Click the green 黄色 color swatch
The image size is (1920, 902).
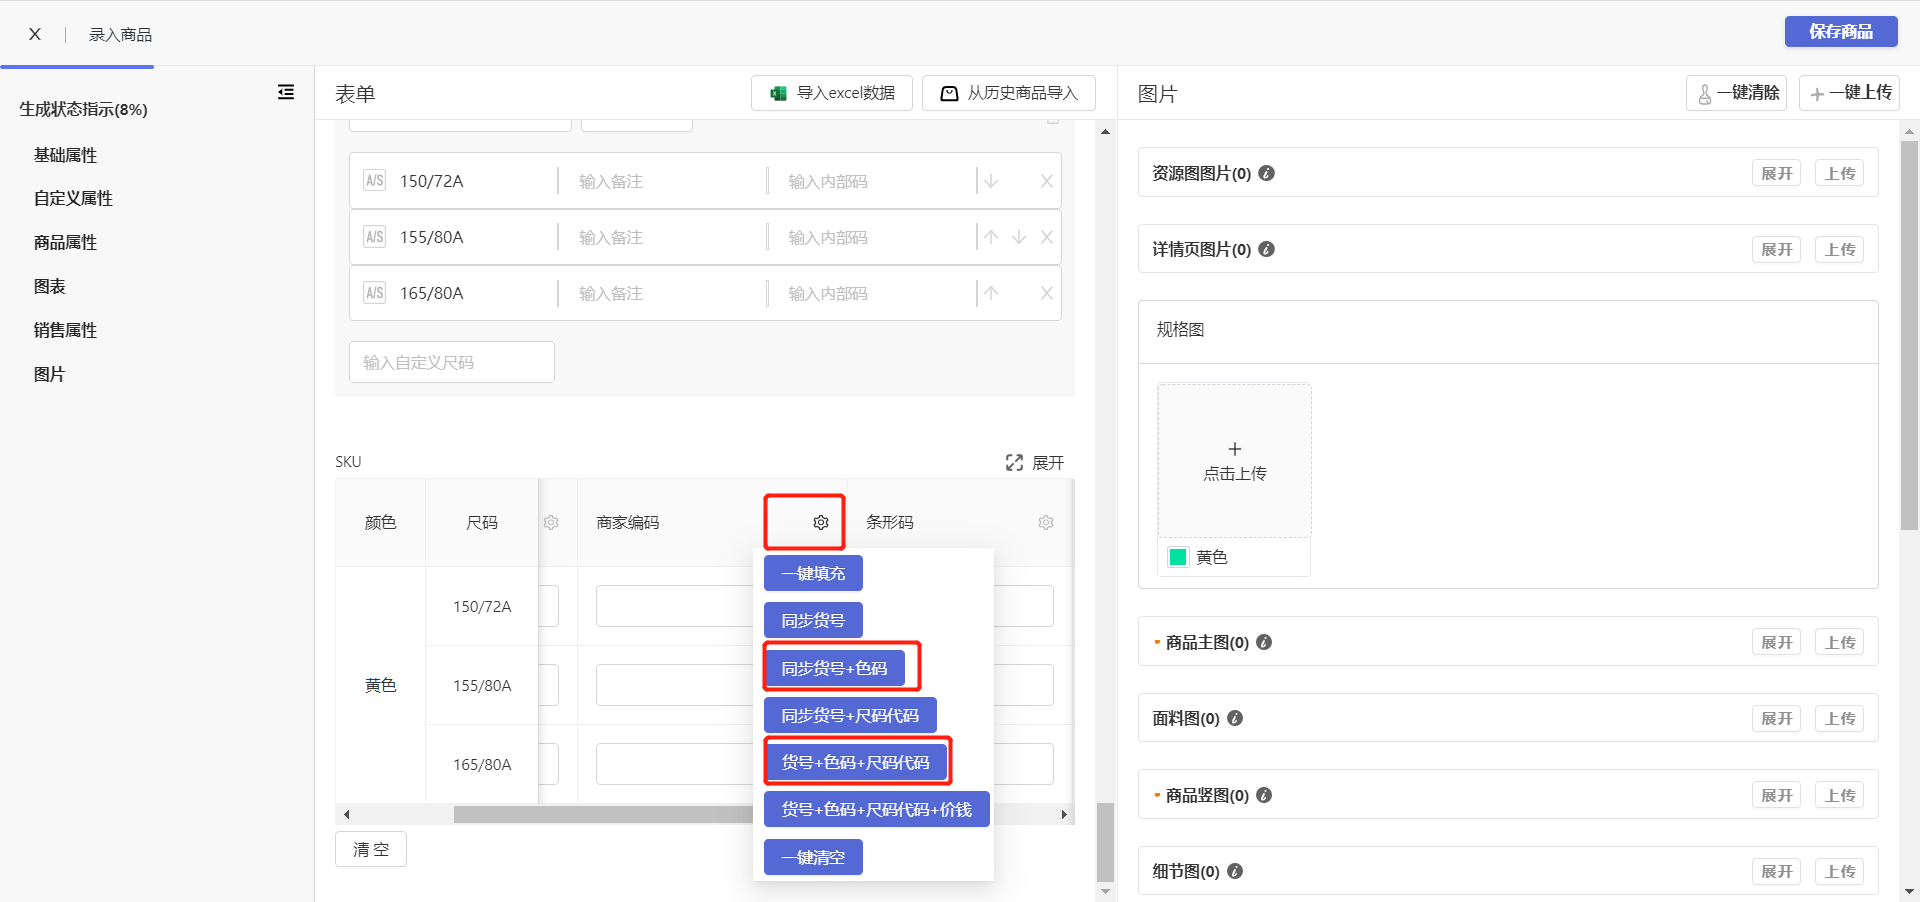[x=1178, y=557]
